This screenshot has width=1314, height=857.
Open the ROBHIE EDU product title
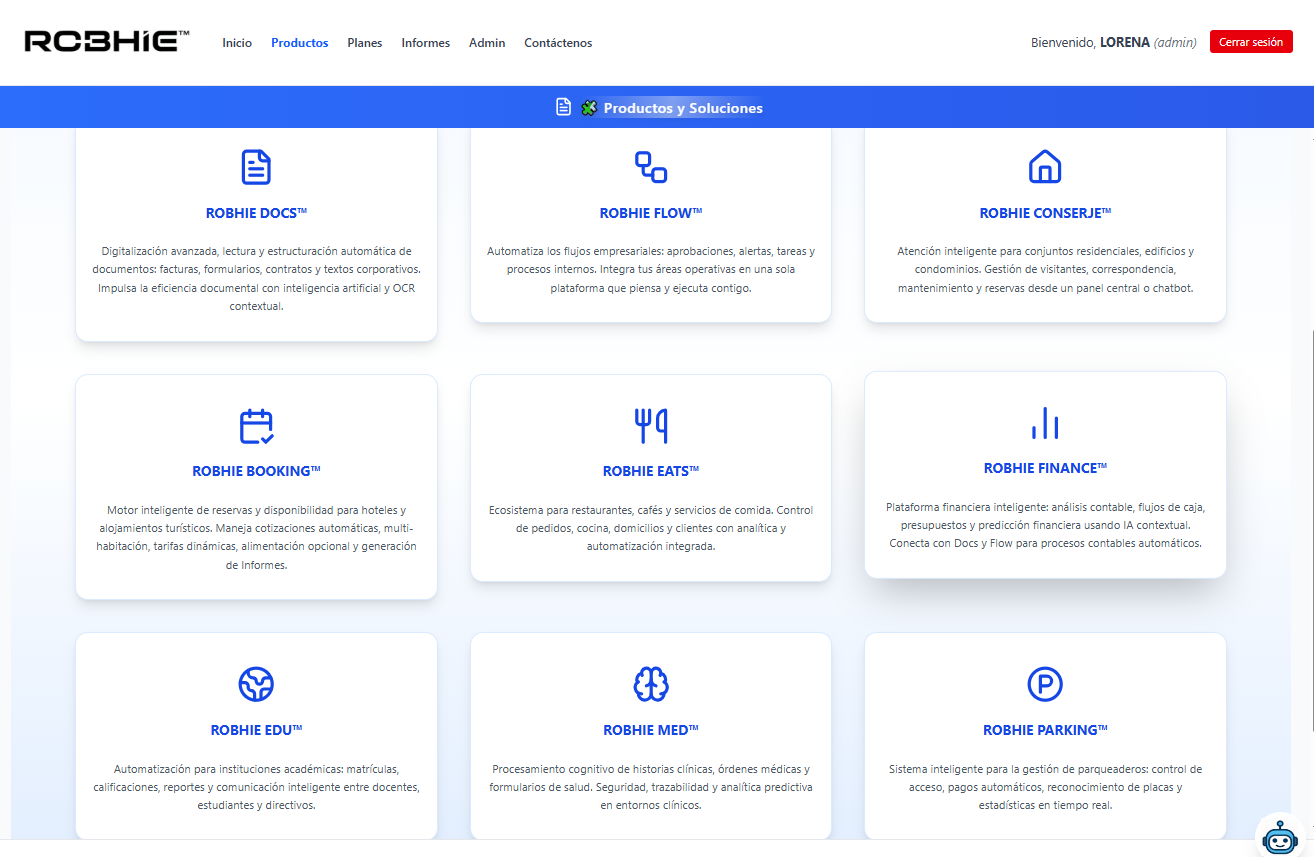coord(256,730)
